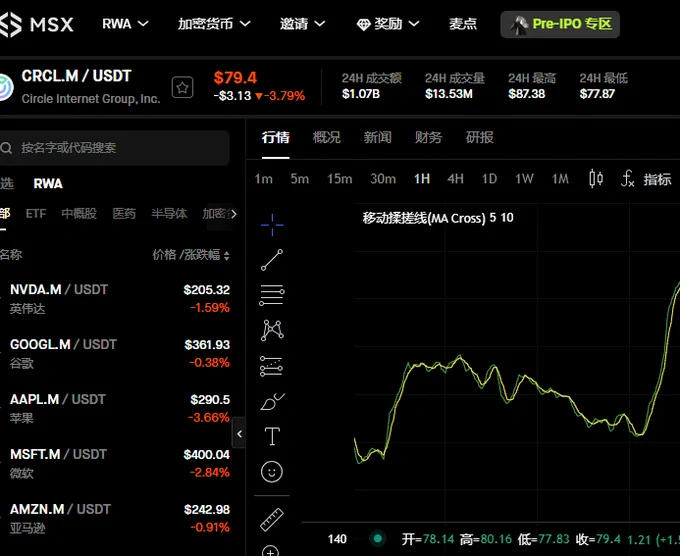Click the CRCL.M / USDT pair title
The image size is (680, 556).
point(76,76)
